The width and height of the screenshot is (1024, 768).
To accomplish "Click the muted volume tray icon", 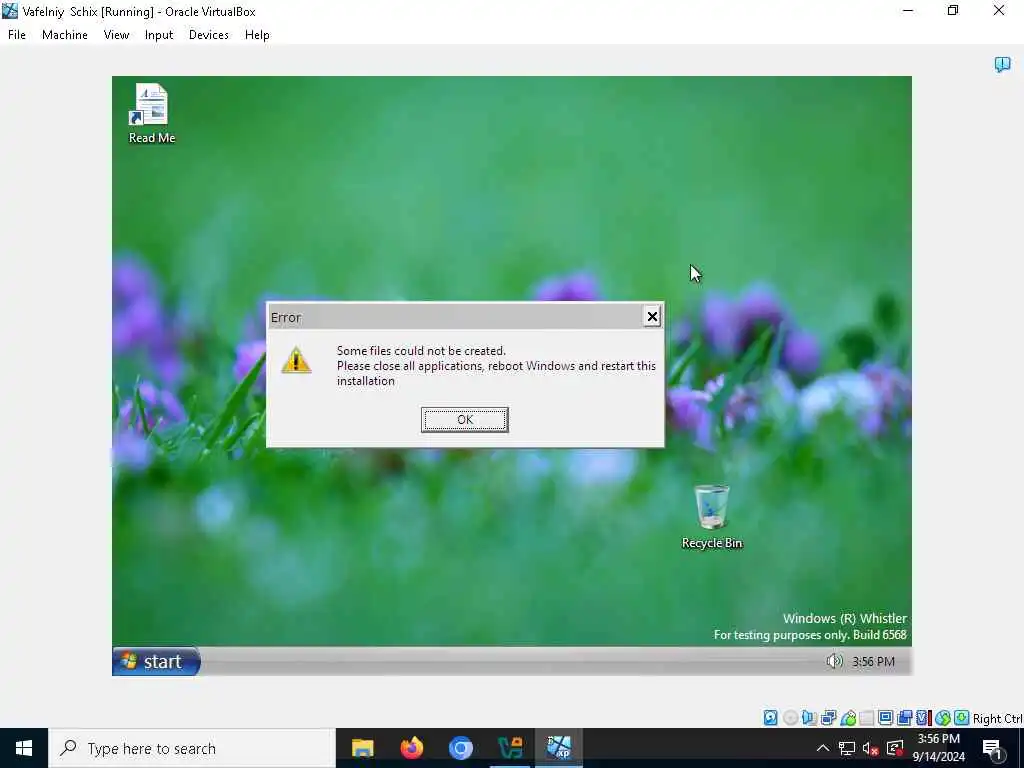I will coord(870,748).
